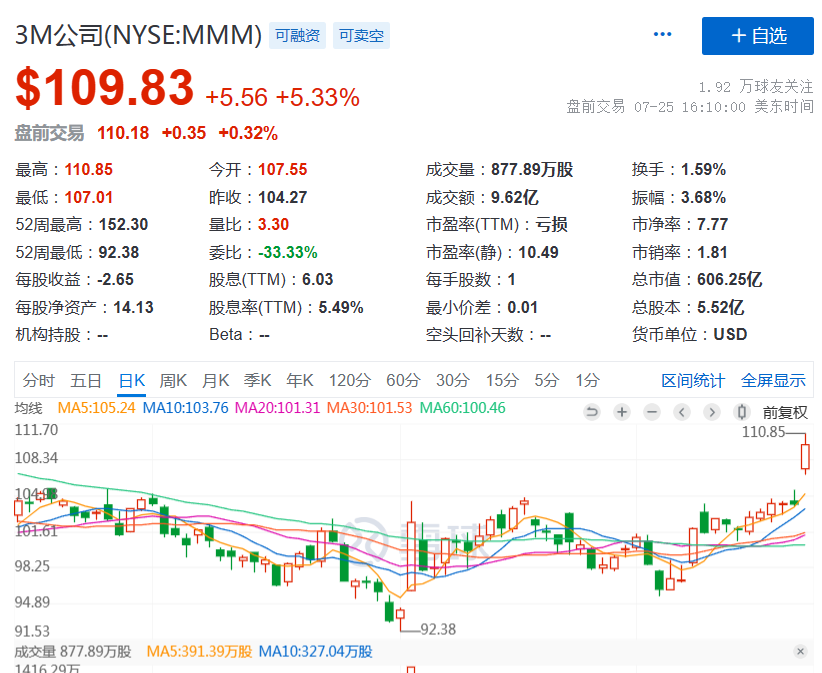Screen dimensions: 822x673
Task: Move chart left with left chevron icon
Action: [x=682, y=412]
